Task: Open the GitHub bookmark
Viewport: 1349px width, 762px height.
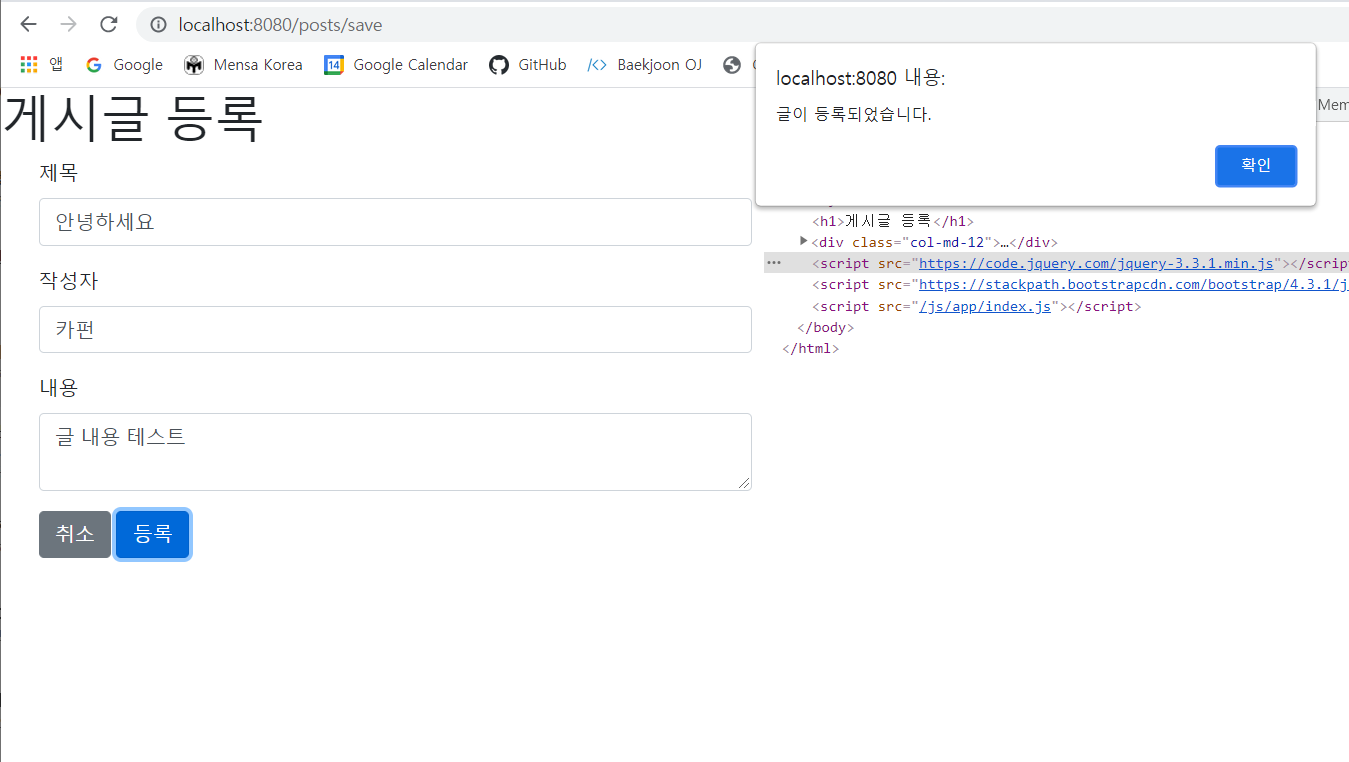Action: [x=528, y=65]
